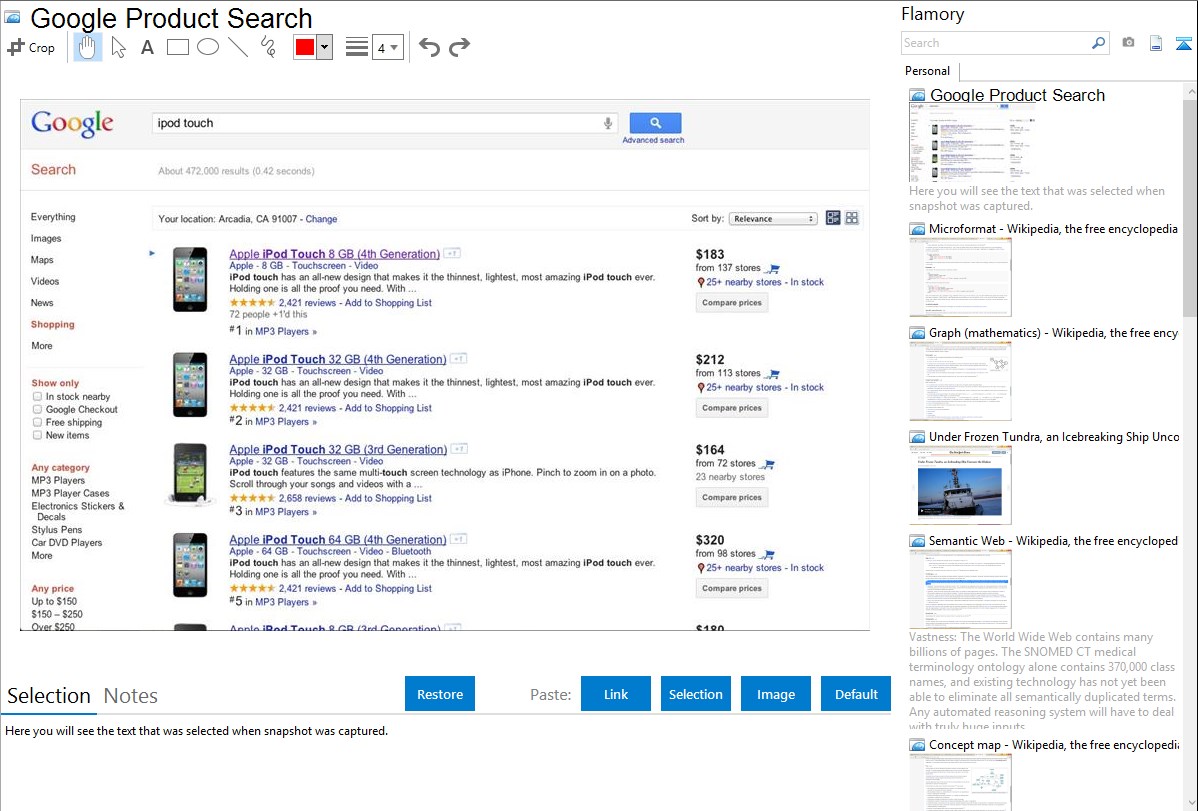Image resolution: width=1198 pixels, height=811 pixels.
Task: Open Apple iPod Touch 8 GB (4th Generation) link
Action: [335, 254]
